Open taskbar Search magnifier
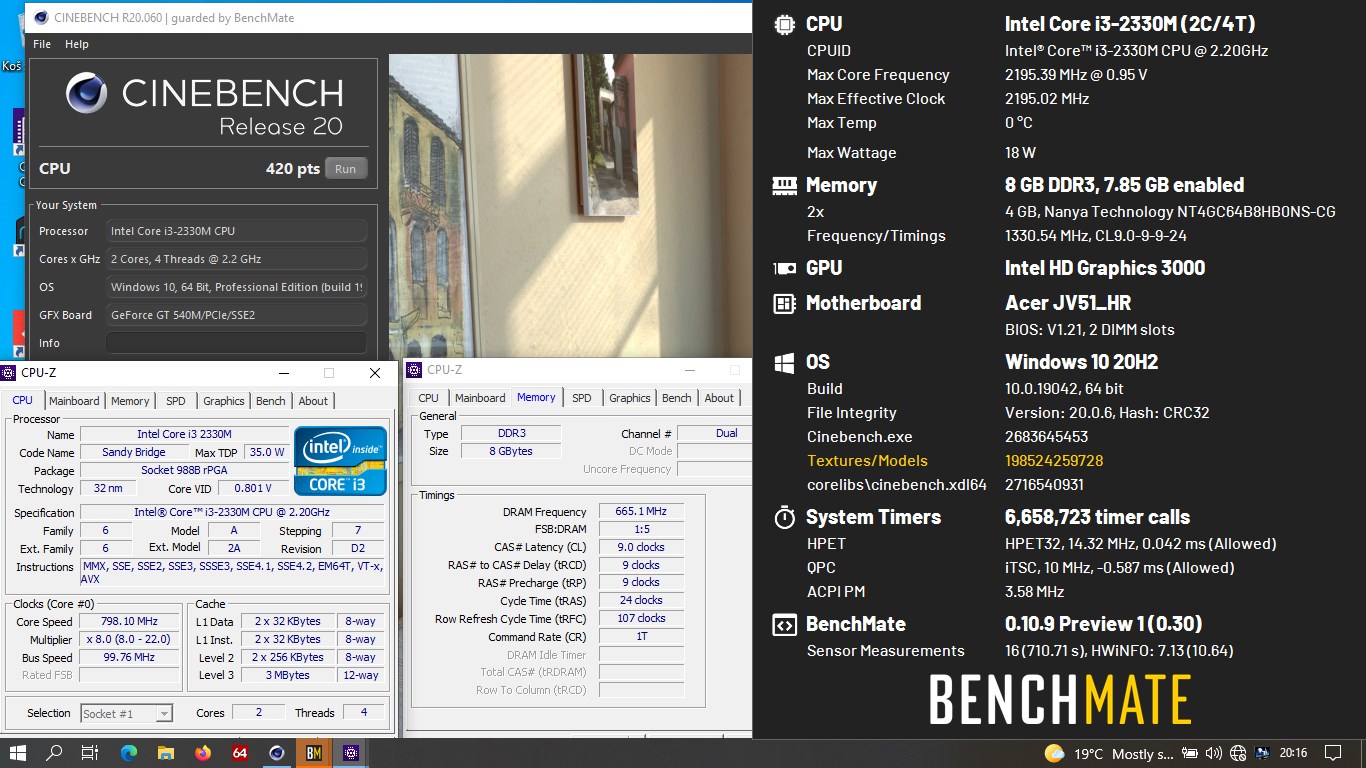This screenshot has height=768, width=1366. tap(54, 753)
